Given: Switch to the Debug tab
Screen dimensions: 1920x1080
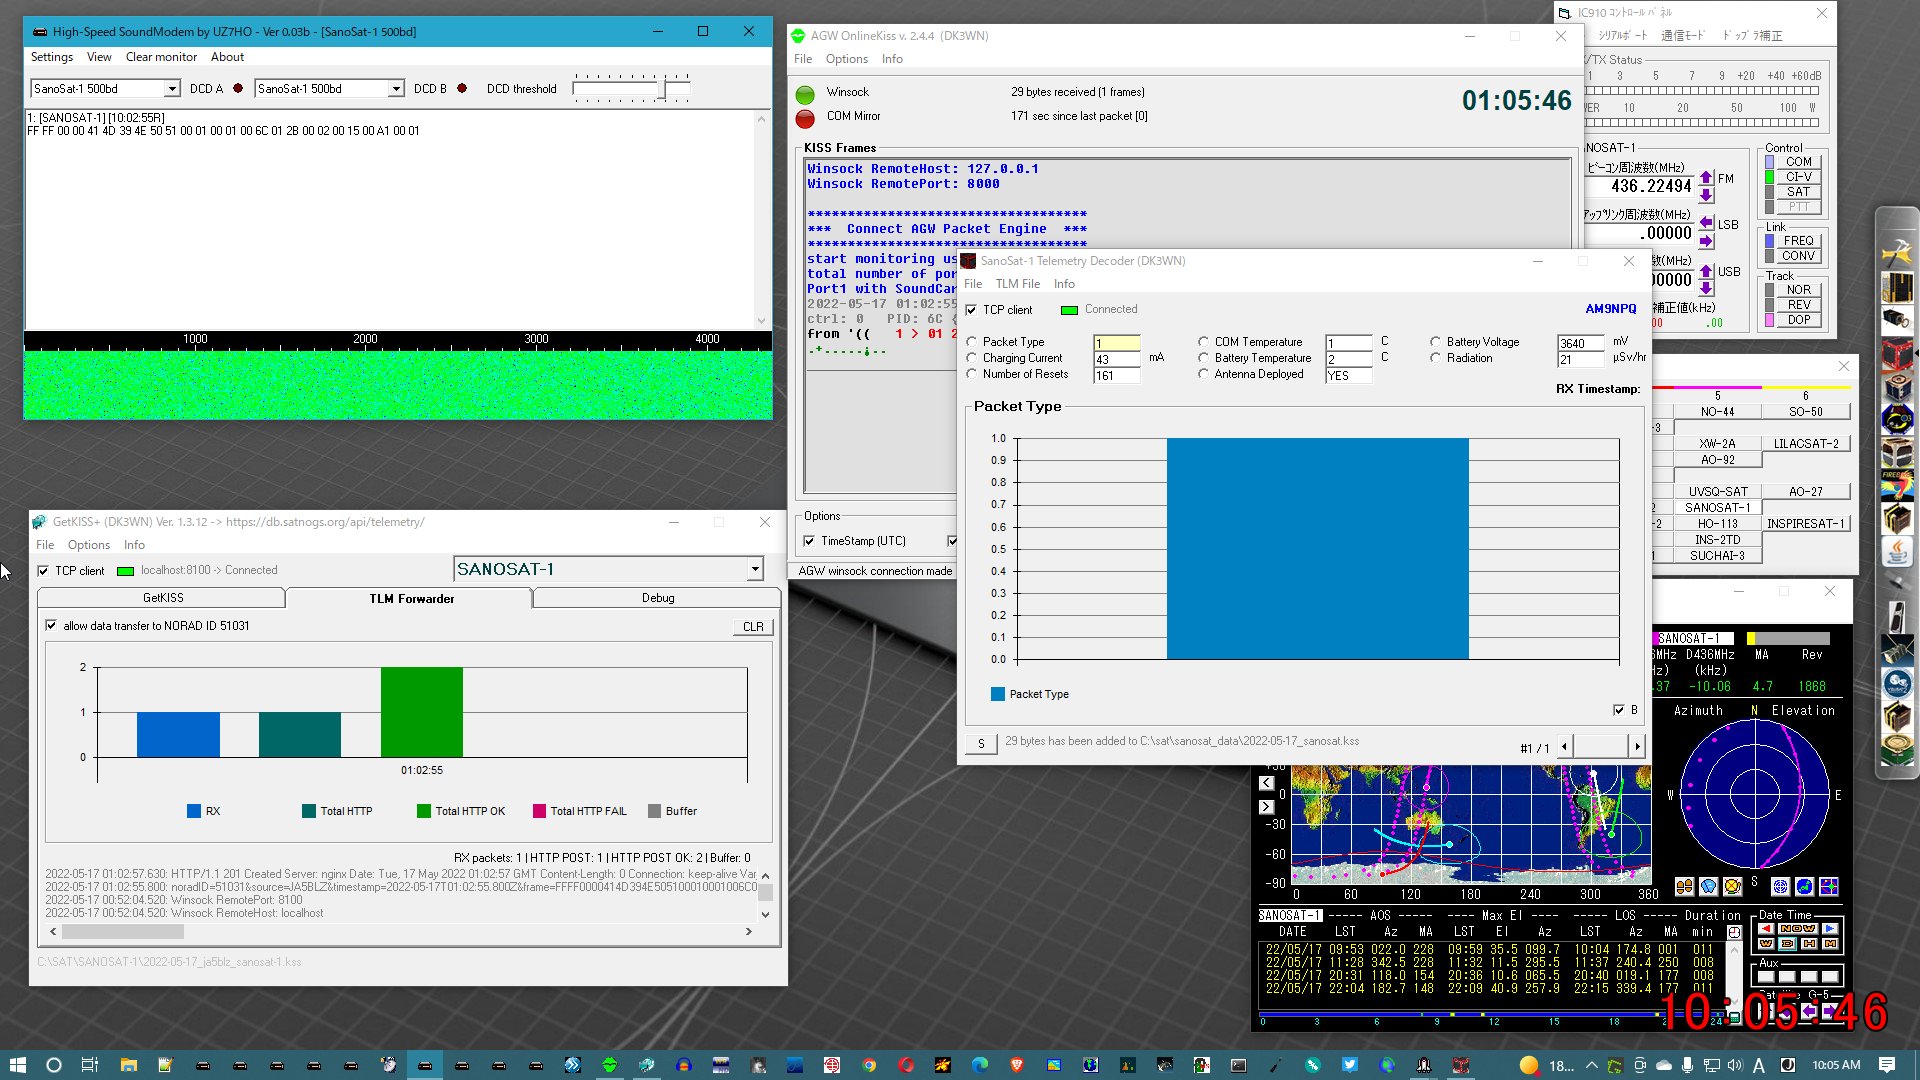Looking at the screenshot, I should pyautogui.click(x=657, y=598).
